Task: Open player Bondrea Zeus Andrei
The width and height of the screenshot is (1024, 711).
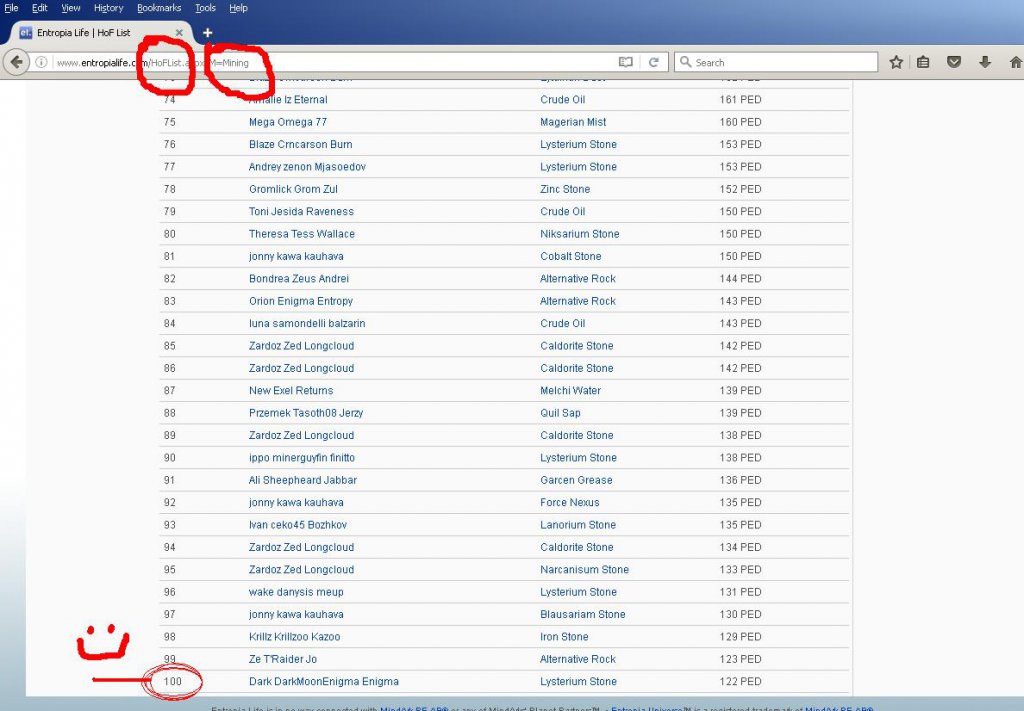Action: click(x=298, y=279)
